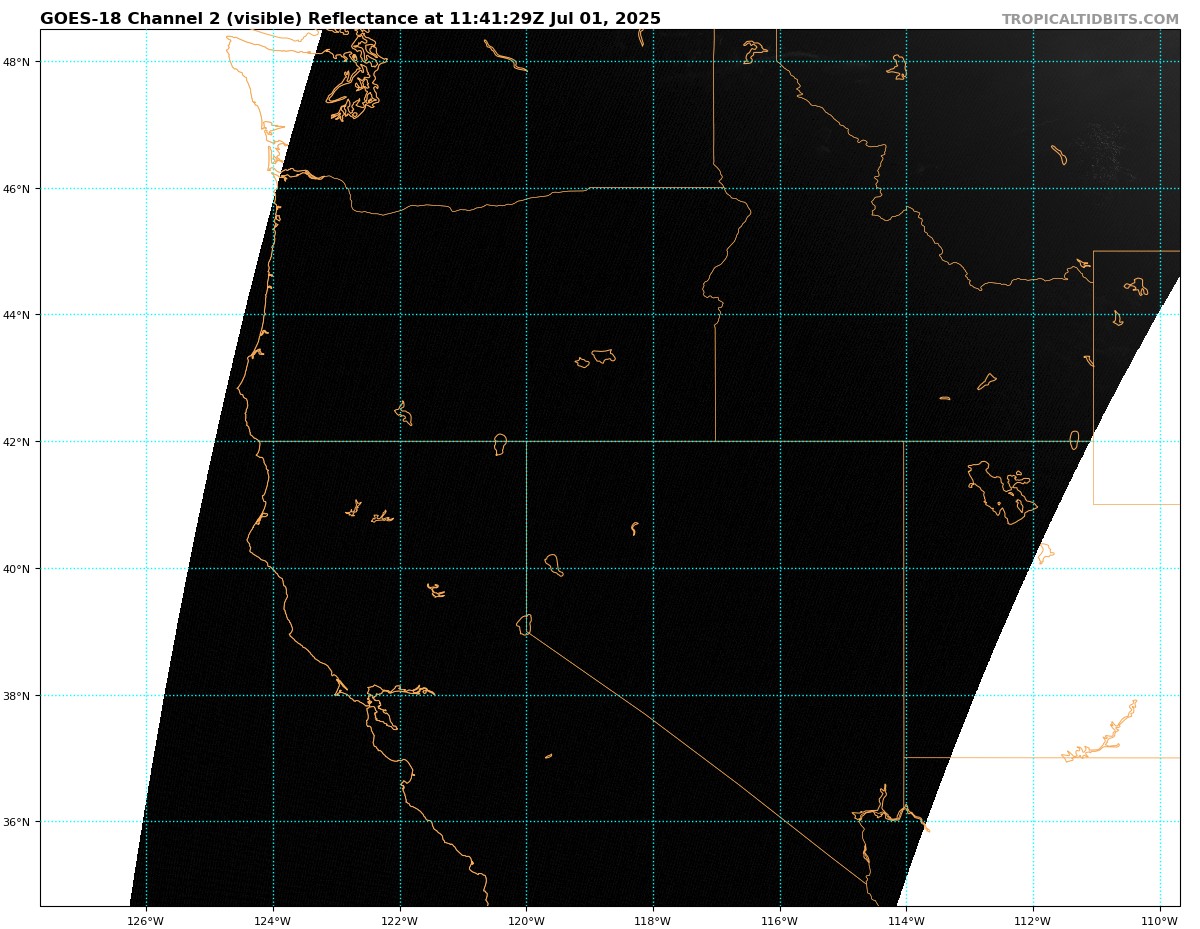Click the 122°W longitude label
Viewport: 1200px width, 929px height.
point(400,920)
